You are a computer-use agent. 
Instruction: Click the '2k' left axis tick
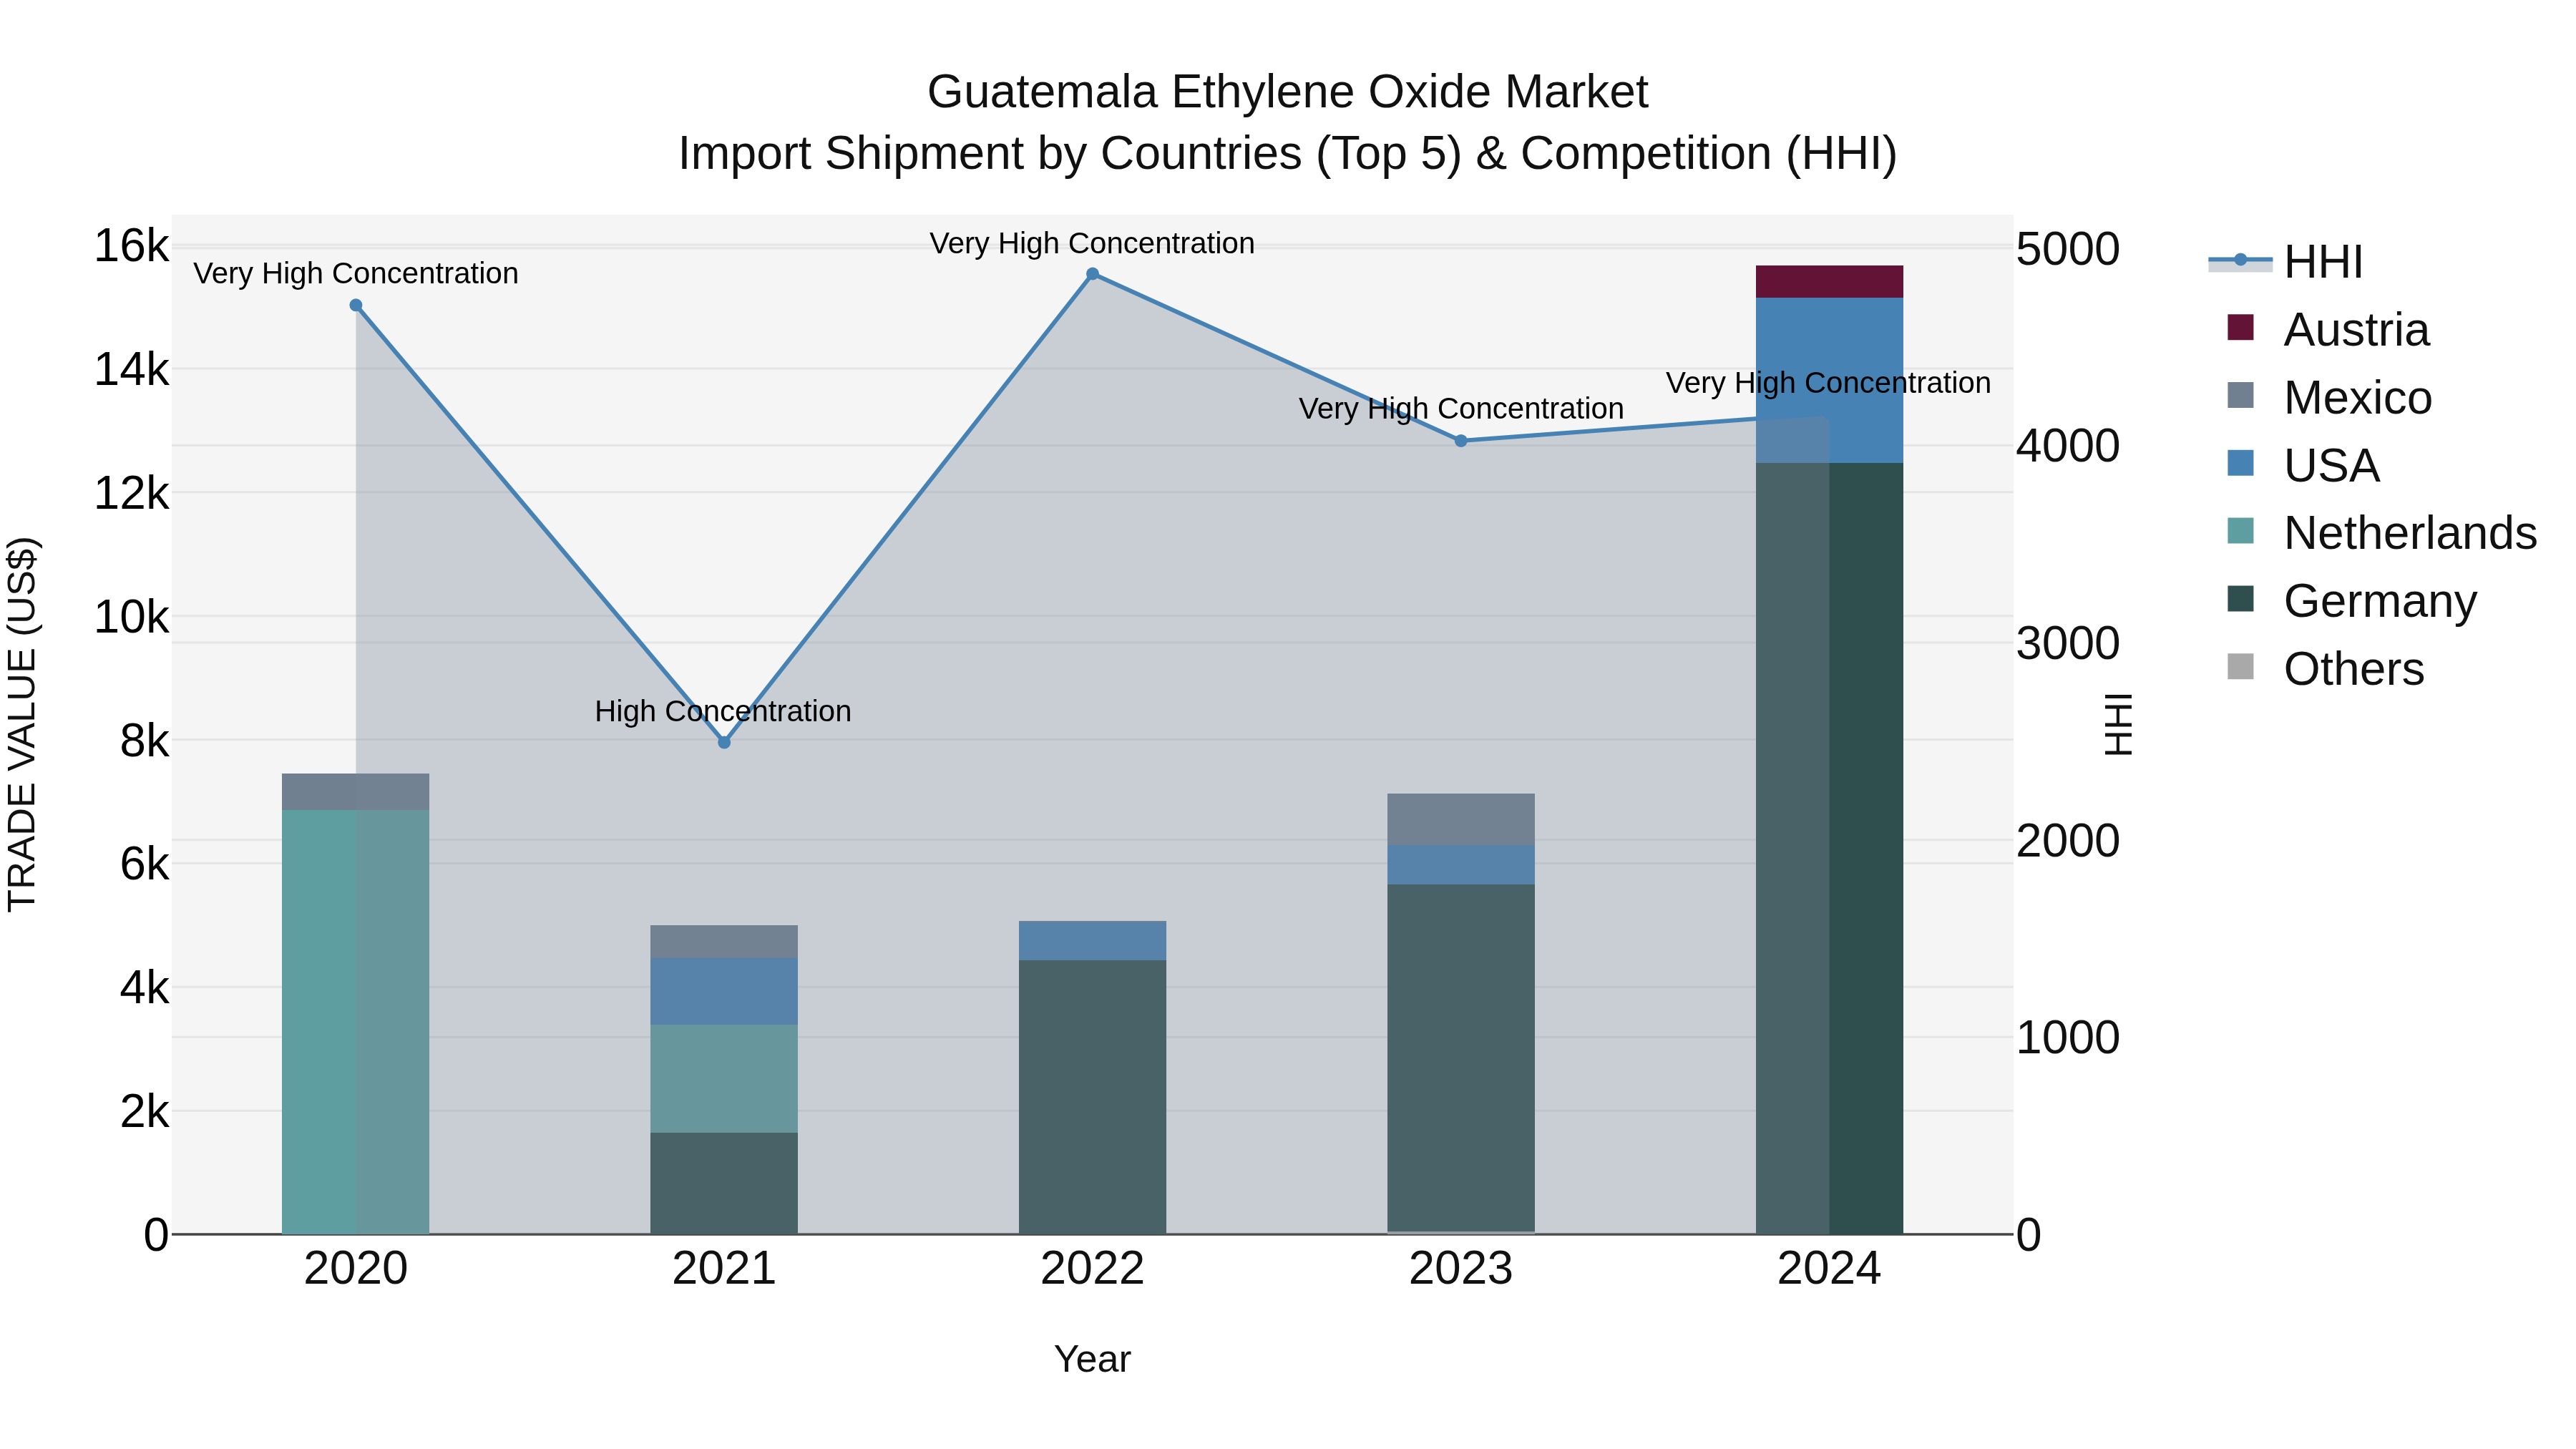[x=144, y=1111]
